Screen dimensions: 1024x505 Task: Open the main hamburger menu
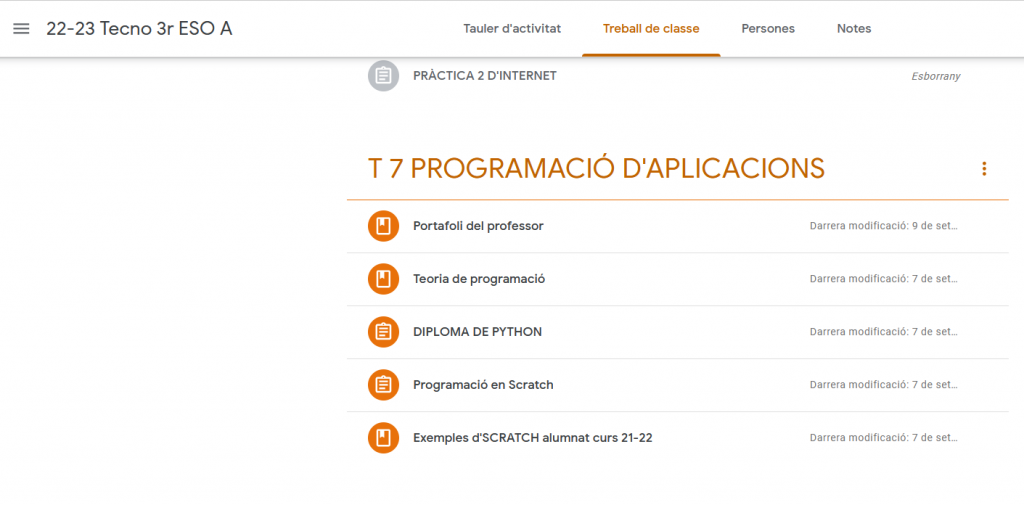tap(21, 29)
